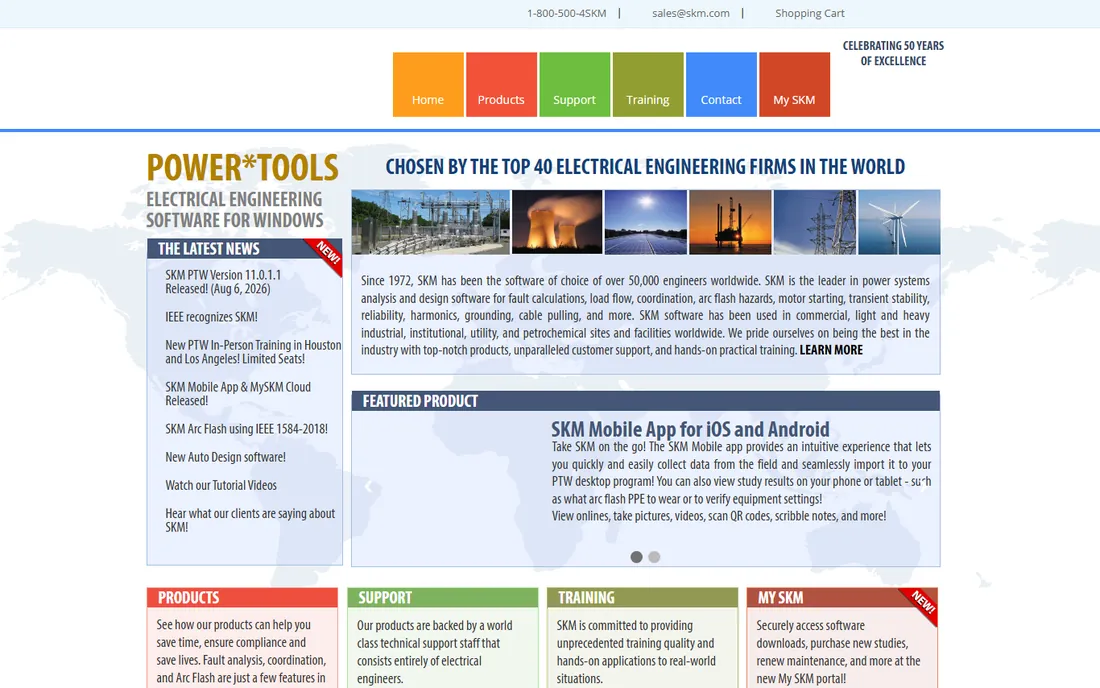Viewport: 1100px width, 688px height.
Task: Open the Training navigation tile
Action: tap(648, 84)
